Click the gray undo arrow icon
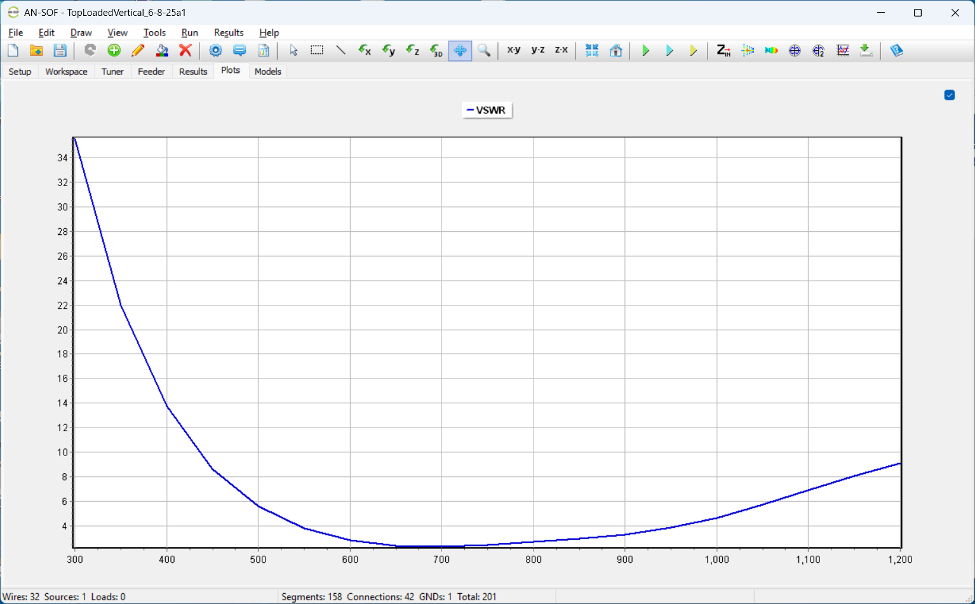This screenshot has height=604, width=977. [x=90, y=50]
